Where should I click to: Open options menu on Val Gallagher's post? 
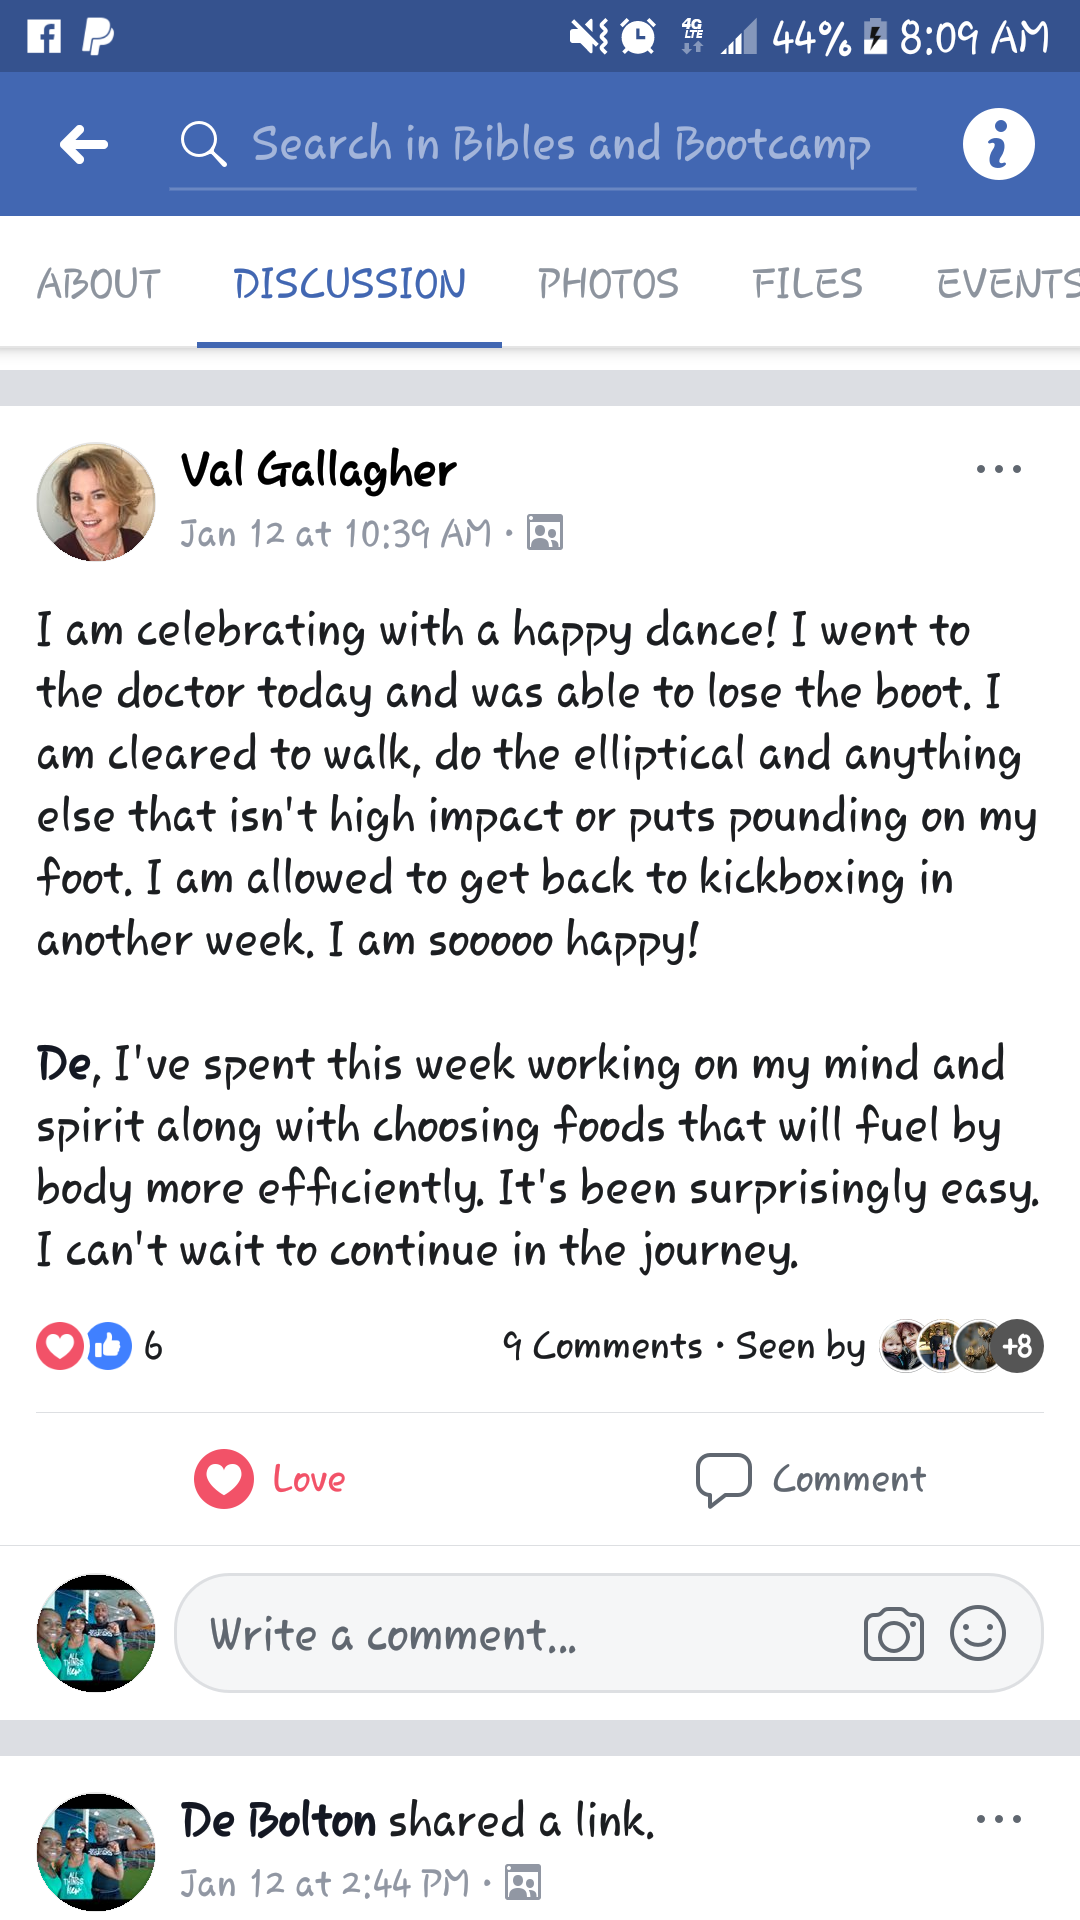pyautogui.click(x=998, y=469)
